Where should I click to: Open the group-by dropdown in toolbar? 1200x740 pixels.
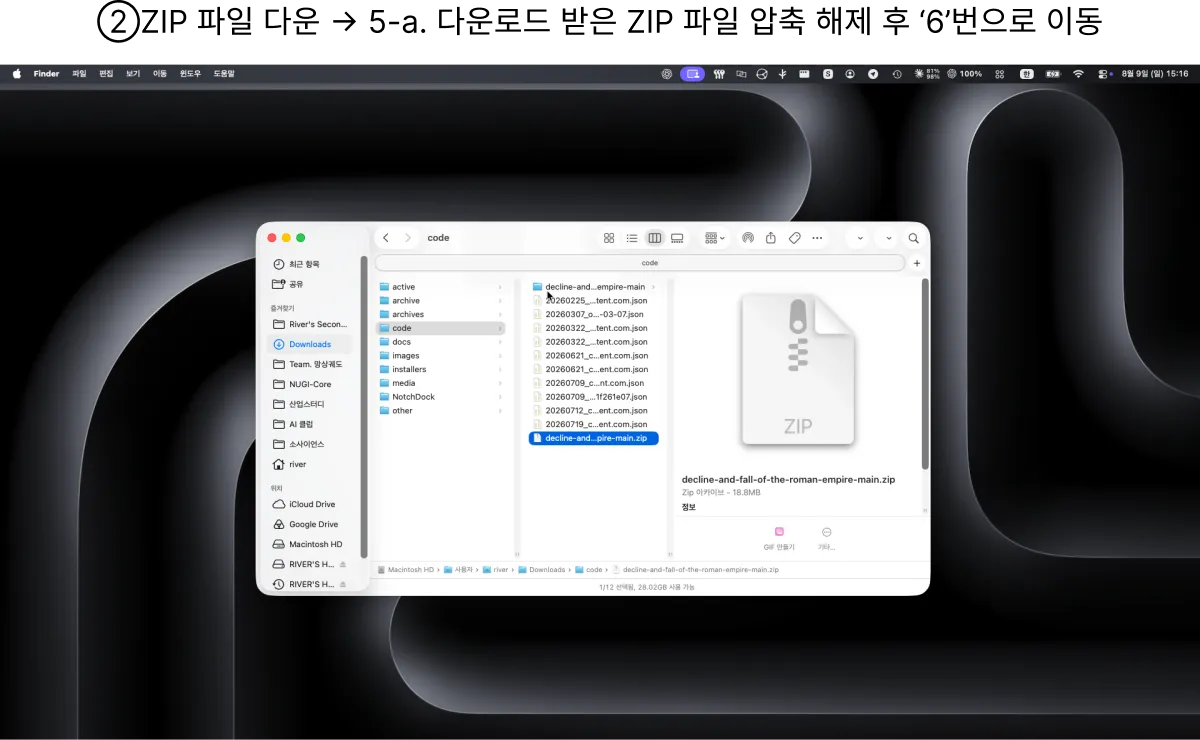coord(715,238)
